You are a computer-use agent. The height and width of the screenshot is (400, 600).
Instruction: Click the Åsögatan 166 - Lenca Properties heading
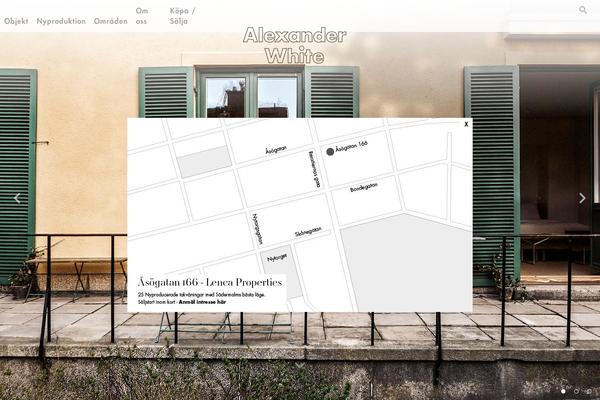point(210,282)
